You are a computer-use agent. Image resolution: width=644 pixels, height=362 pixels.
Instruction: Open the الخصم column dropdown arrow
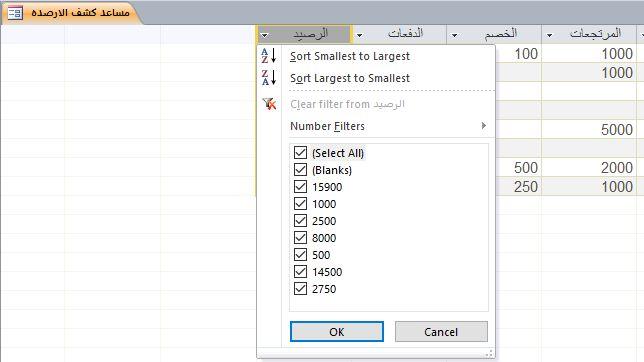coord(454,35)
